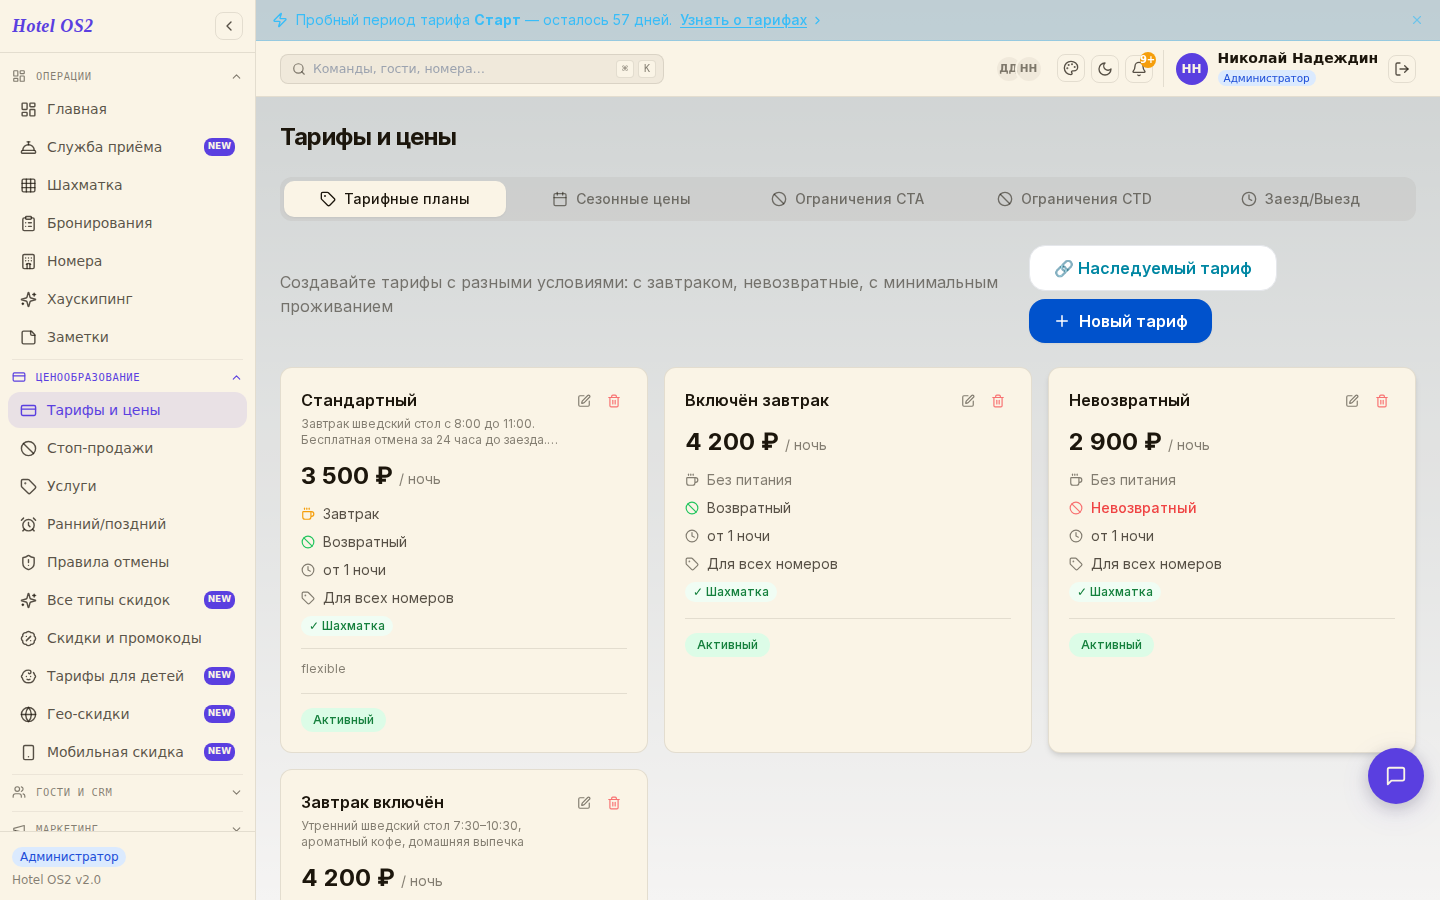The height and width of the screenshot is (900, 1440).
Task: Delete the Включён завтрак tariff
Action: (x=998, y=401)
